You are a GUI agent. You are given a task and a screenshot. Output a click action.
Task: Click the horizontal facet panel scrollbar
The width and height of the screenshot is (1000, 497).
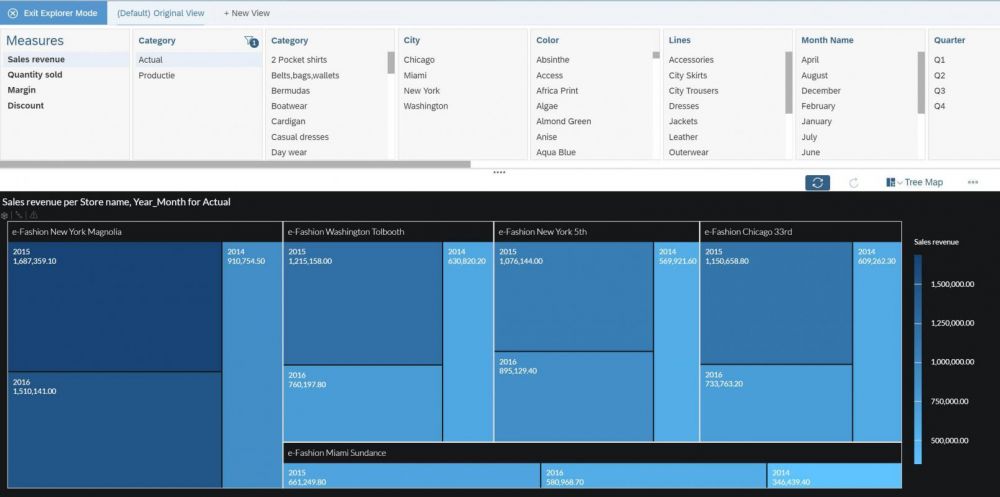[x=235, y=164]
